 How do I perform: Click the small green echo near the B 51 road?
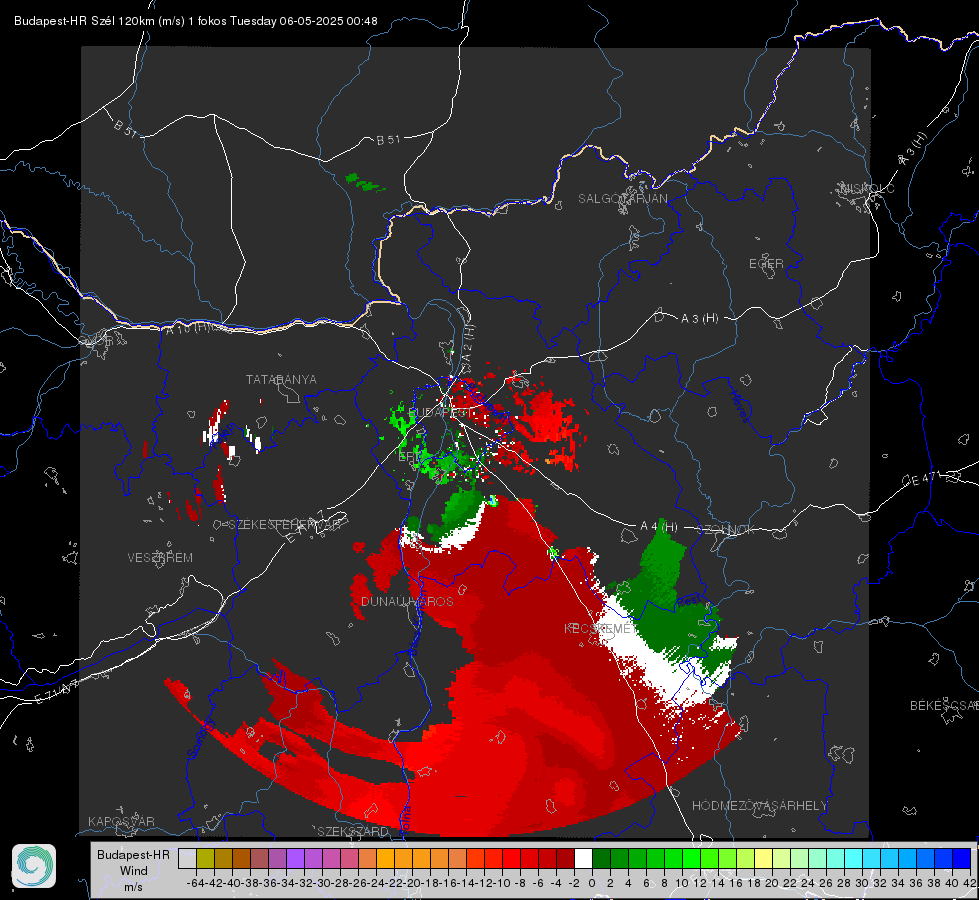pyautogui.click(x=365, y=183)
